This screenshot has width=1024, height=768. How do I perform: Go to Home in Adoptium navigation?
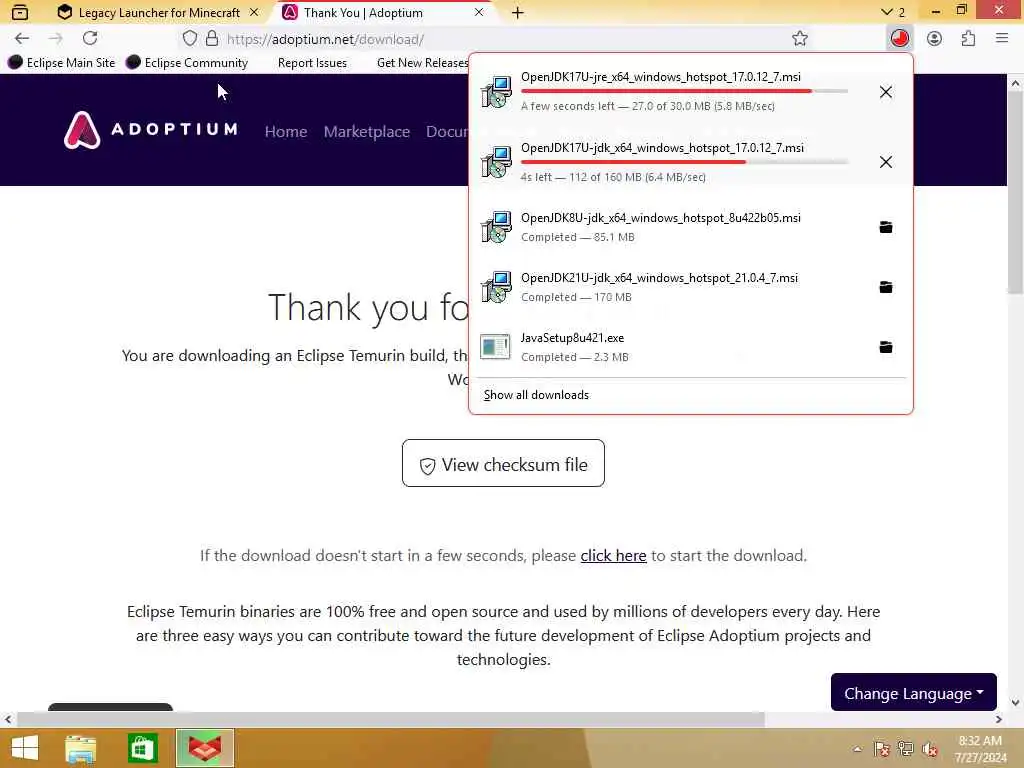click(x=286, y=131)
